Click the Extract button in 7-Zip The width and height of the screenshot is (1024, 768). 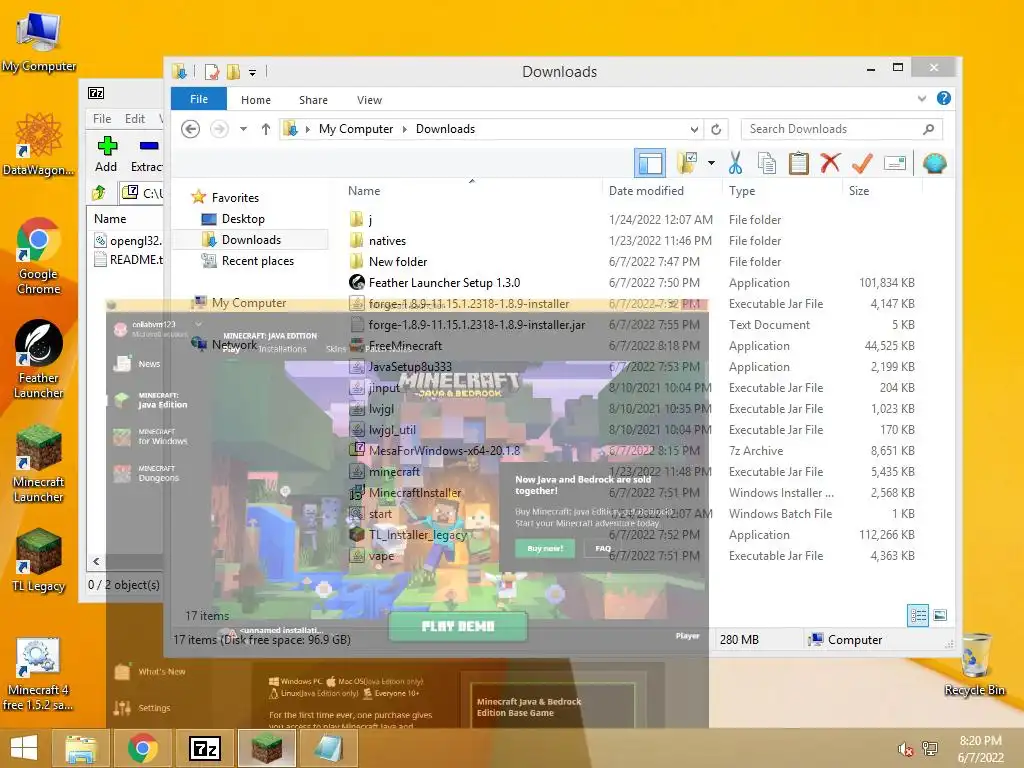click(x=148, y=155)
